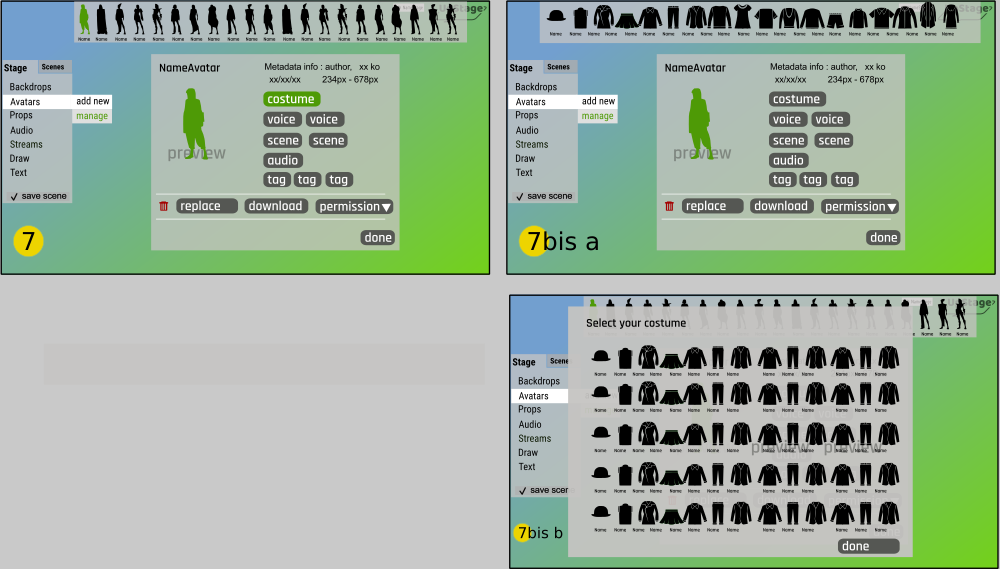This screenshot has height=569, width=1000.
Task: Open Audio in panel 7bis b sidebar
Action: 530,424
